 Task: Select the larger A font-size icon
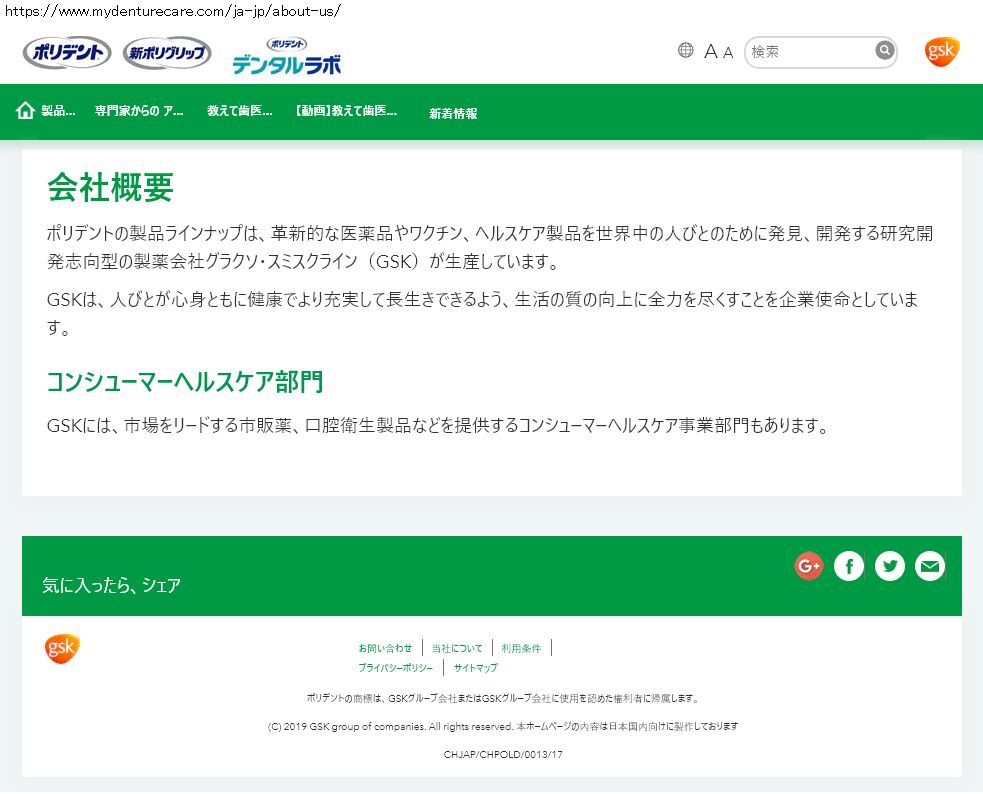[x=711, y=51]
